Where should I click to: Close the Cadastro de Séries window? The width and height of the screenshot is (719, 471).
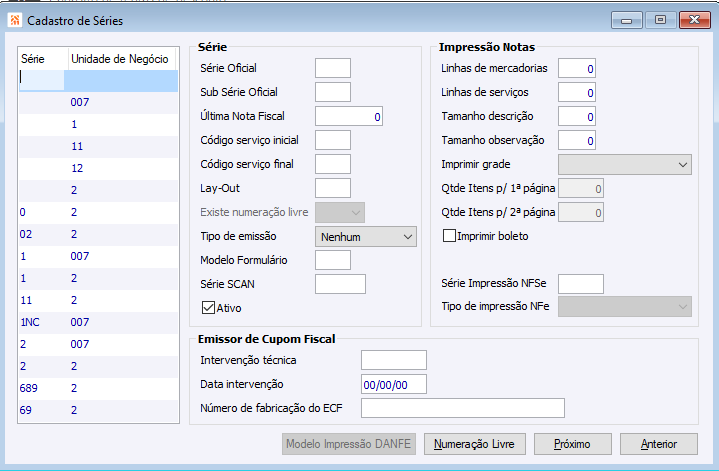(x=695, y=20)
